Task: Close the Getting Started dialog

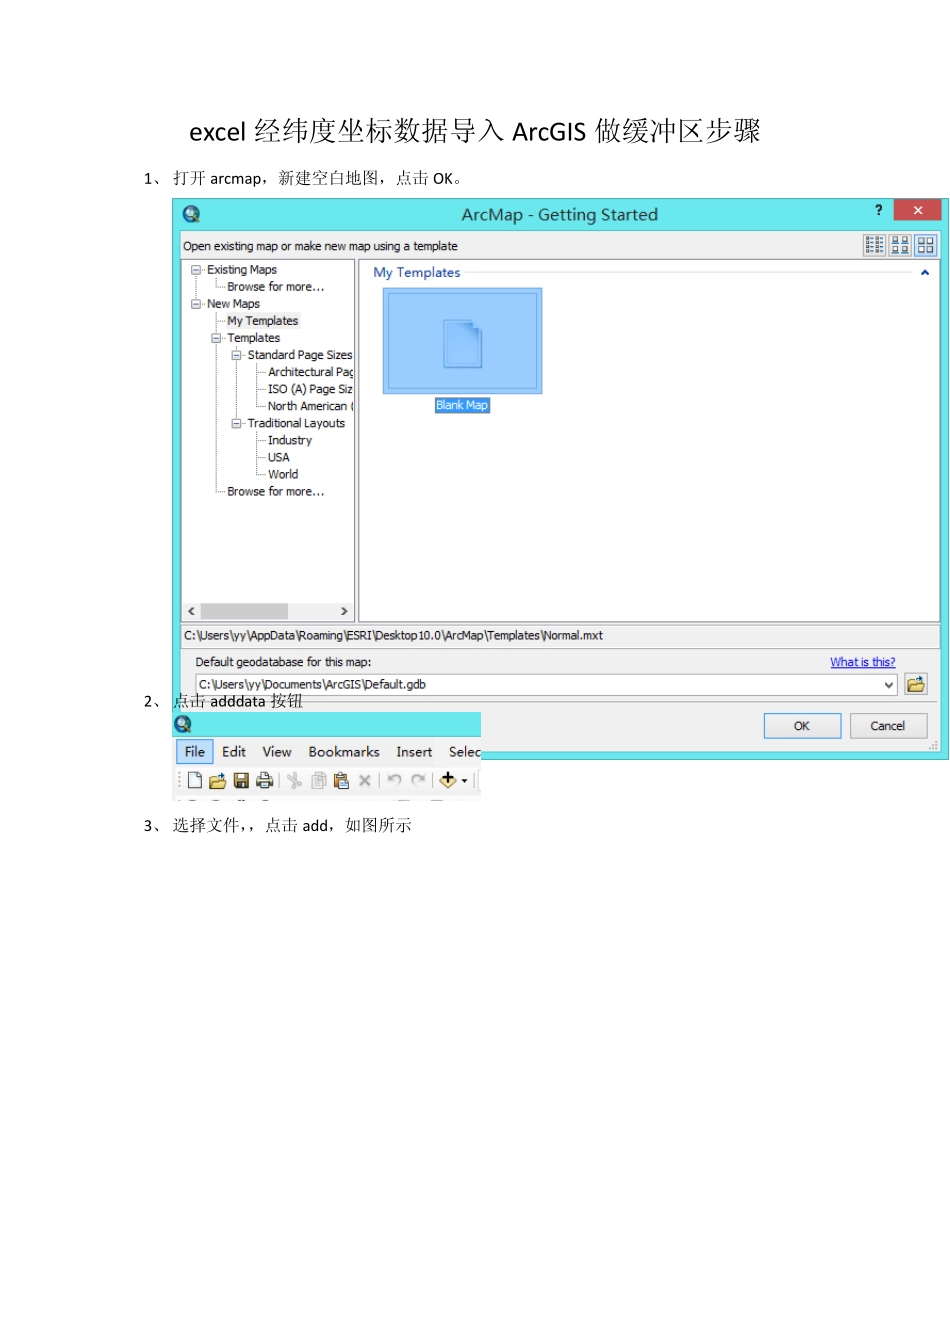Action: tap(918, 210)
